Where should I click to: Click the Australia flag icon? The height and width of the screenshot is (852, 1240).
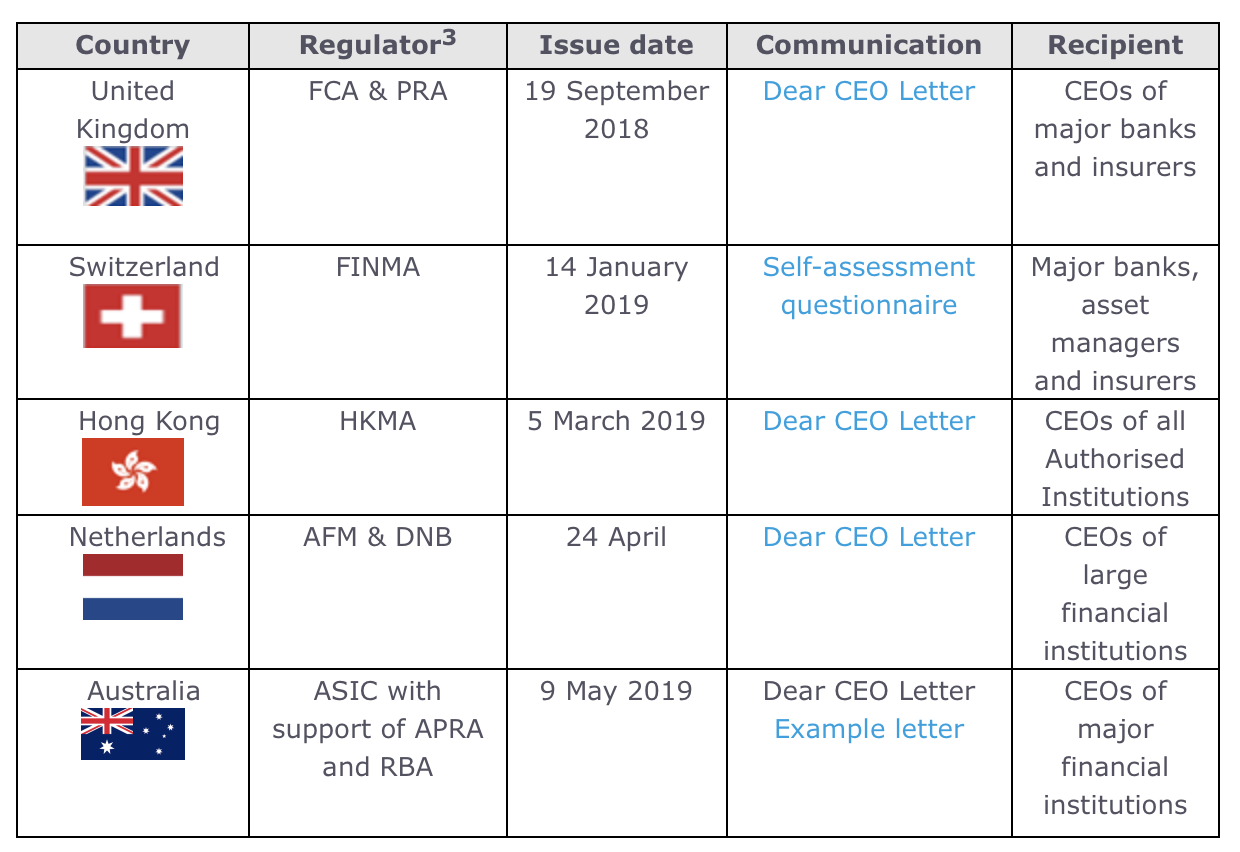click(x=133, y=734)
